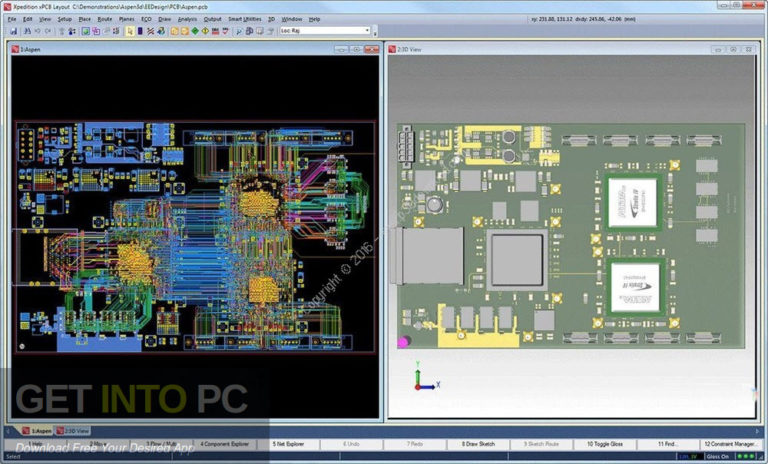Open the Output menu
The width and height of the screenshot is (768, 464).
pos(213,19)
